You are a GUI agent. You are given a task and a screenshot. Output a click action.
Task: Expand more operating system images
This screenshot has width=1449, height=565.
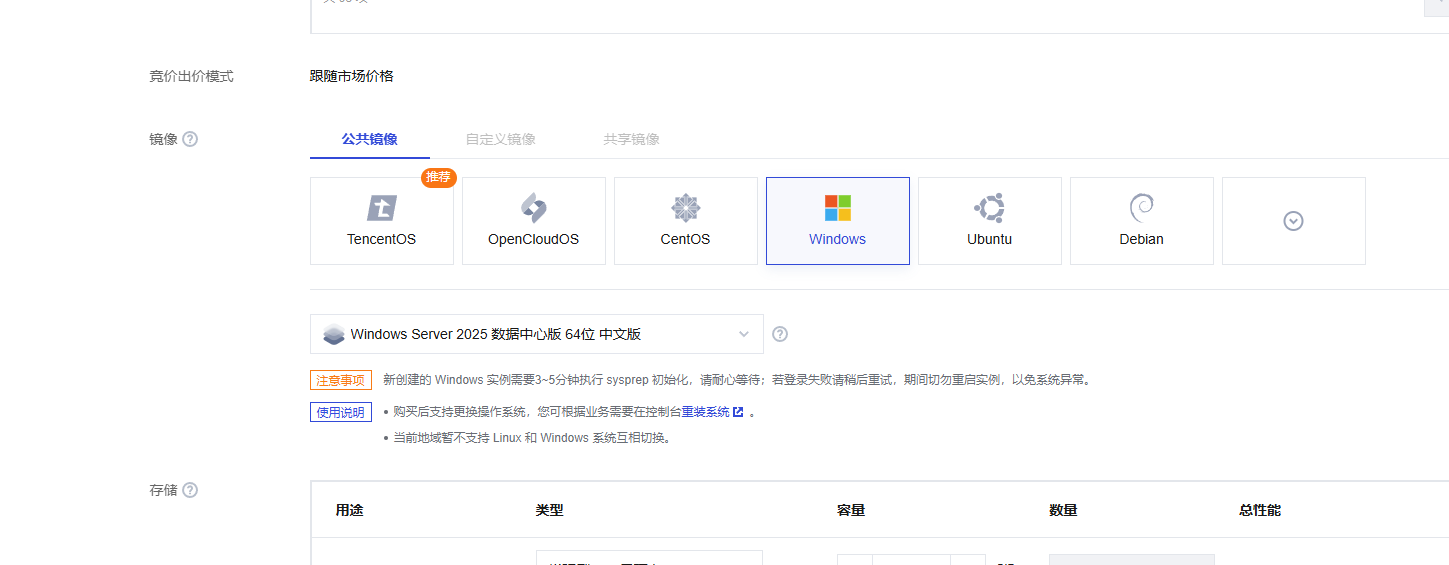pos(1294,221)
